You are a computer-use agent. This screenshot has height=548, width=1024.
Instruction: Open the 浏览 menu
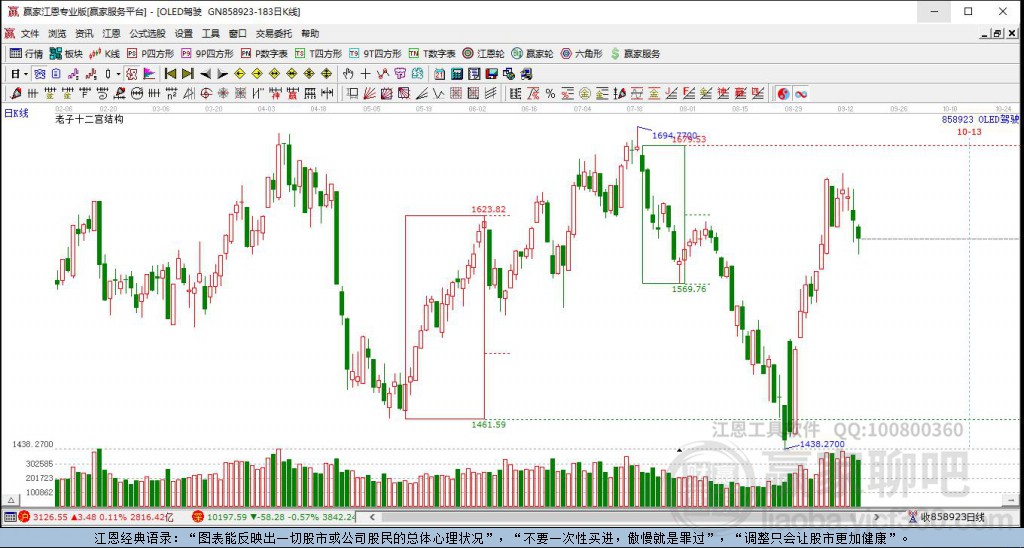coord(57,33)
